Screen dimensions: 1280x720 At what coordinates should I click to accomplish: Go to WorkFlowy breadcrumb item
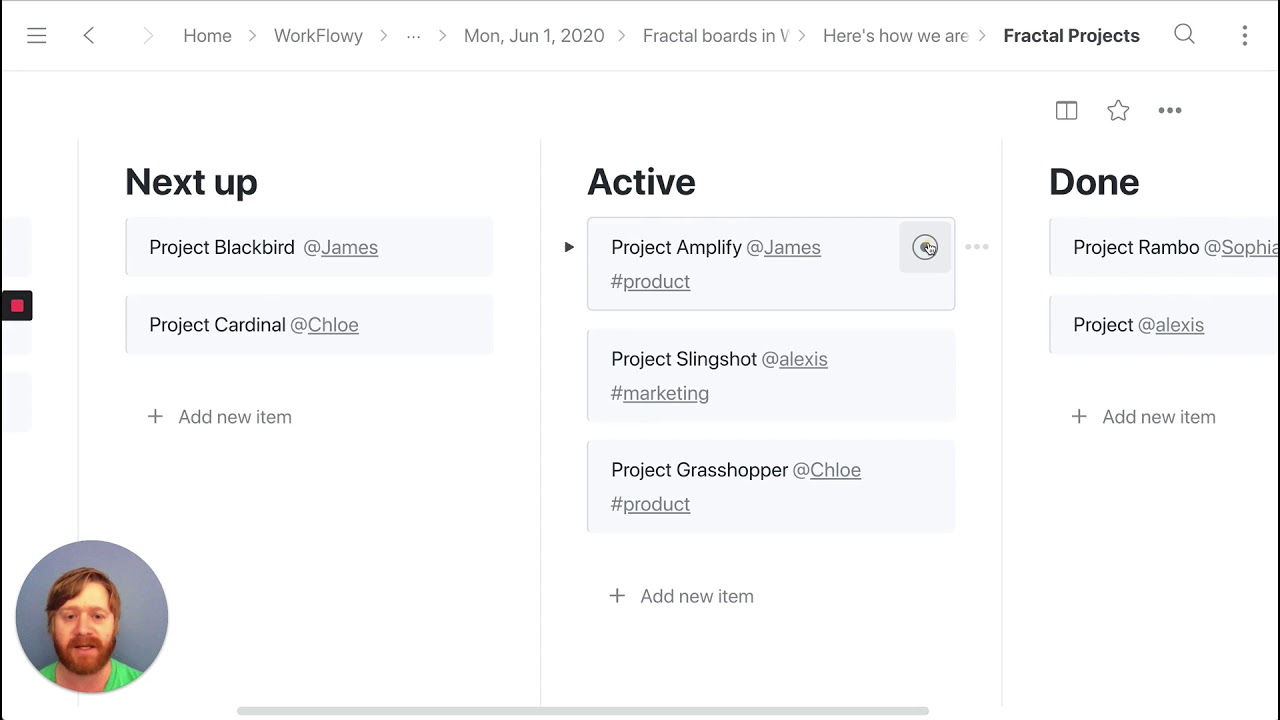318,36
